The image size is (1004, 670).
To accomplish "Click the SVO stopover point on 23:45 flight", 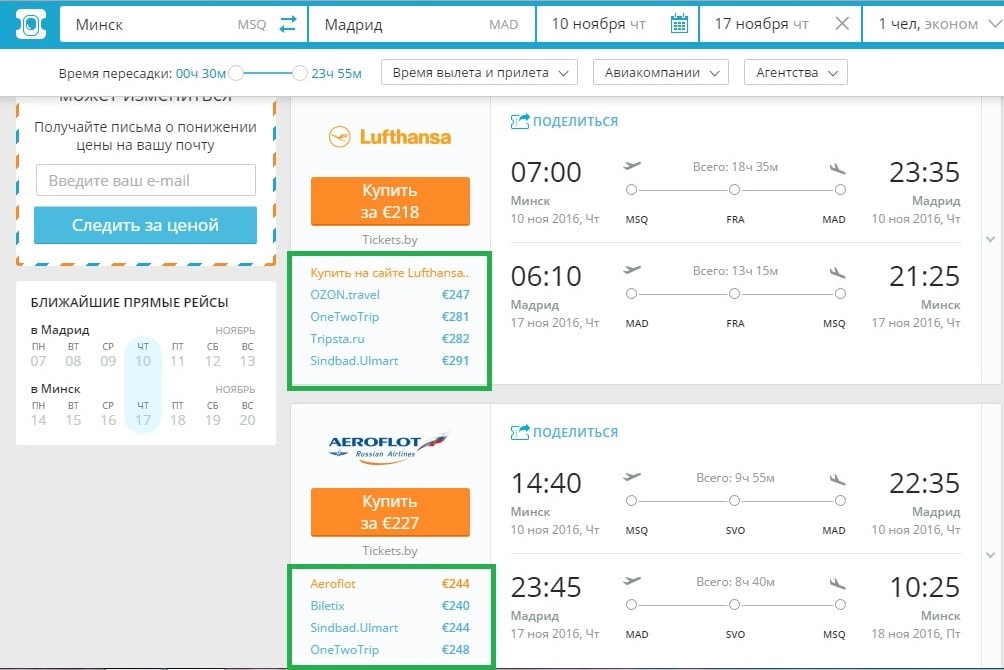I will coord(734,605).
